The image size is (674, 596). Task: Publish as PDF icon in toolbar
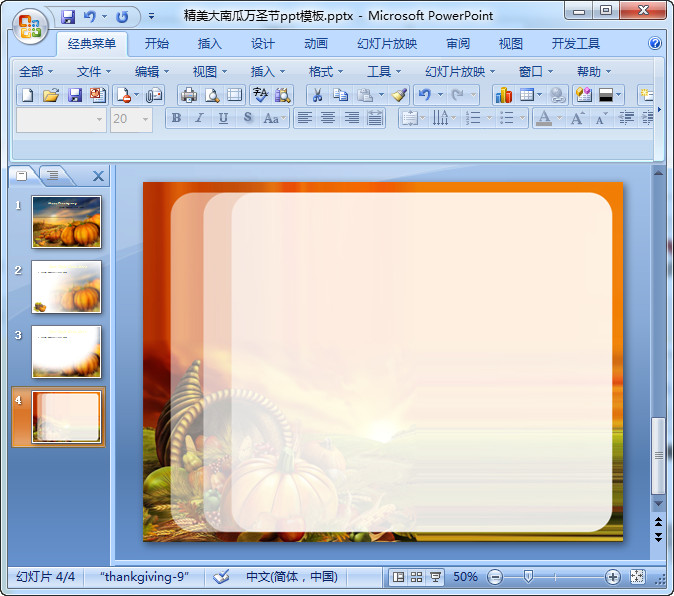point(98,95)
